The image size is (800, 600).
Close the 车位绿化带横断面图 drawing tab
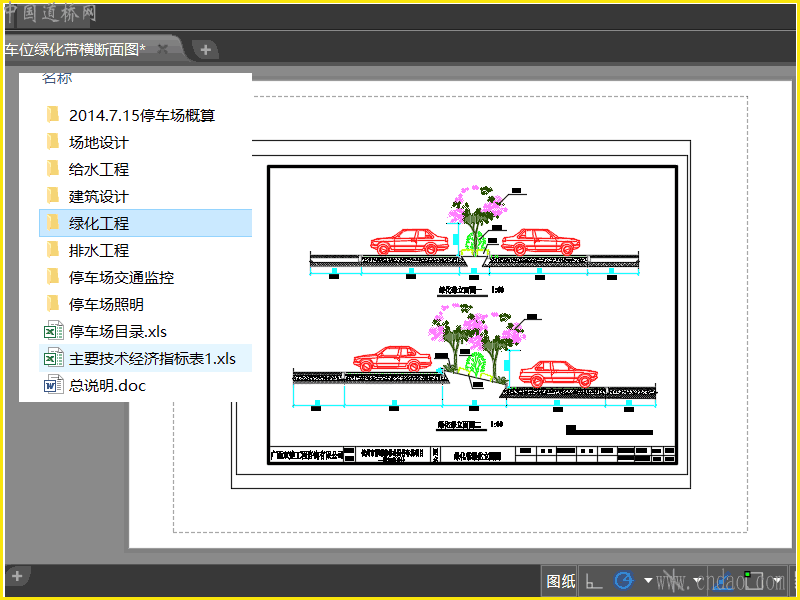(163, 49)
